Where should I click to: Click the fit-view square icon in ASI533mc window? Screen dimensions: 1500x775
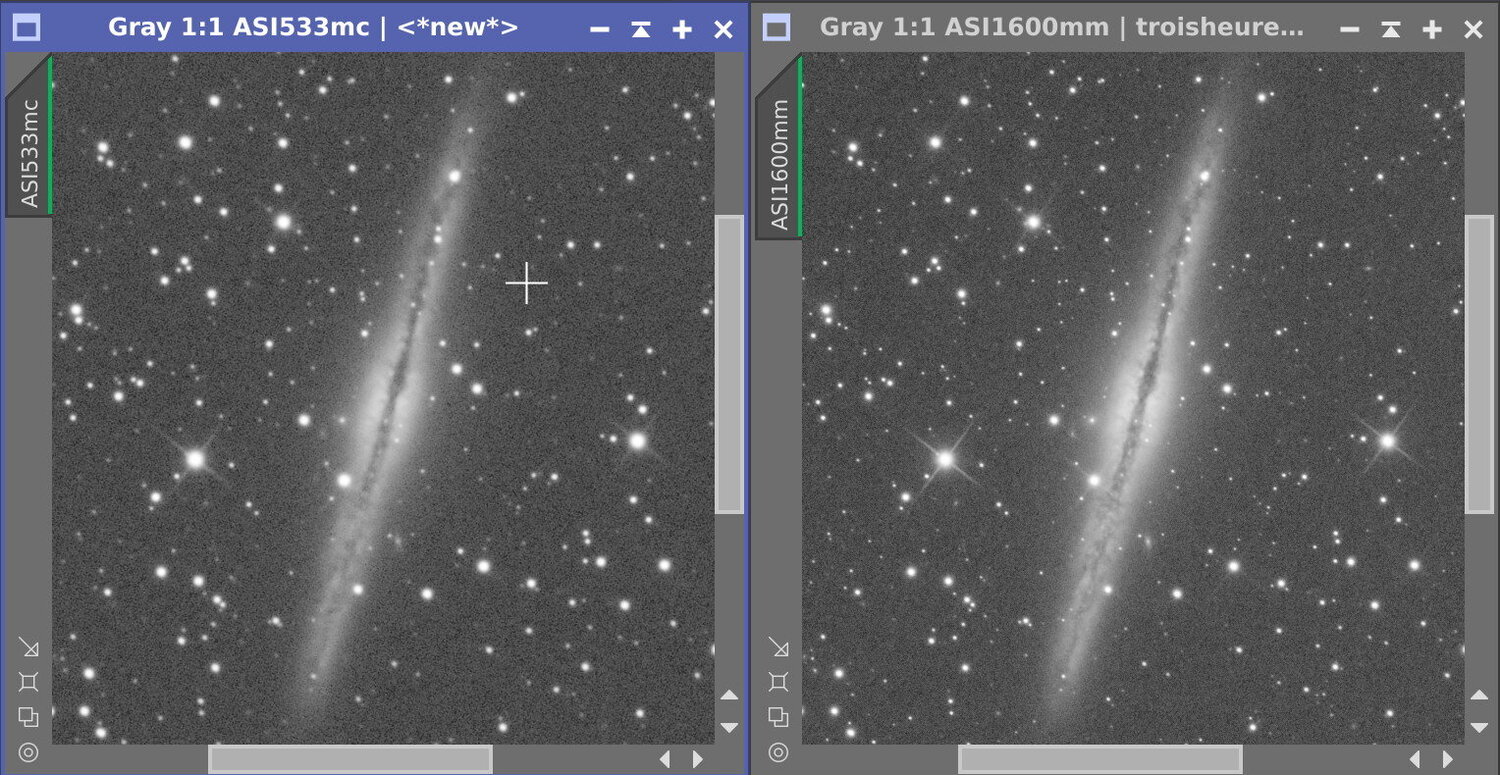tap(28, 682)
